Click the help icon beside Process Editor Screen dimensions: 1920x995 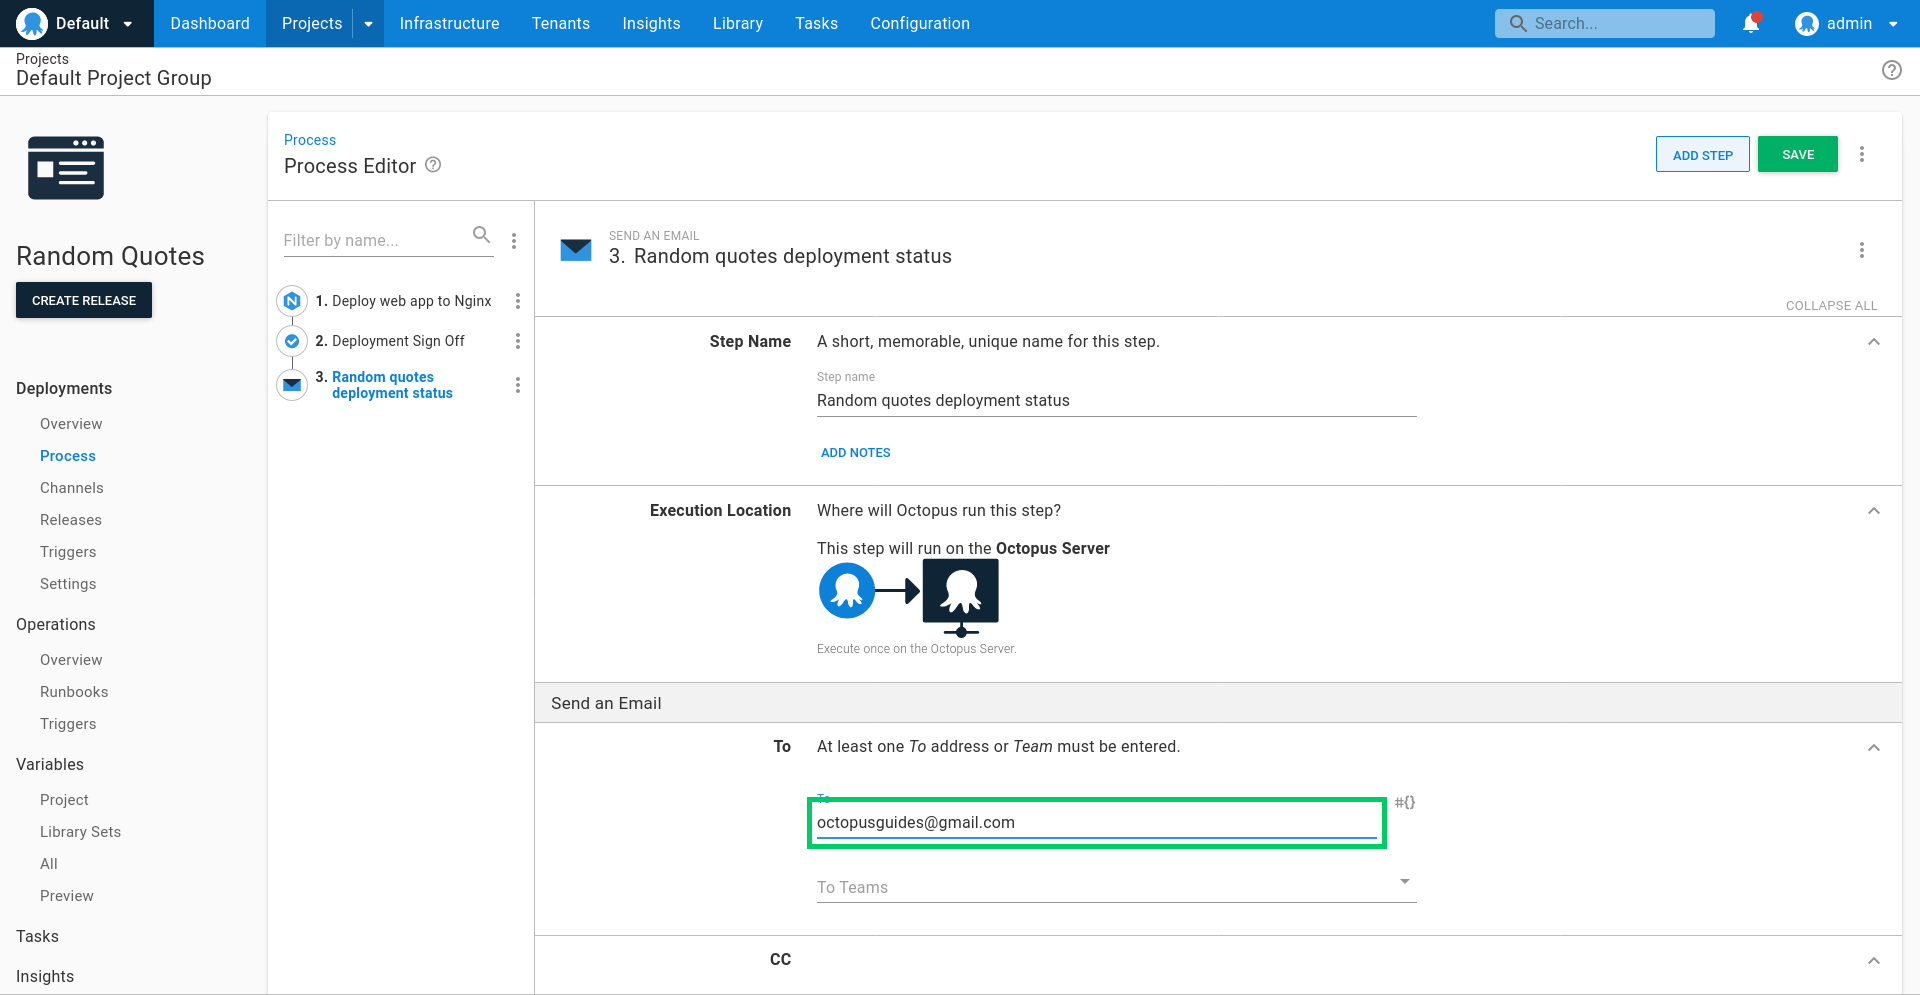(433, 165)
